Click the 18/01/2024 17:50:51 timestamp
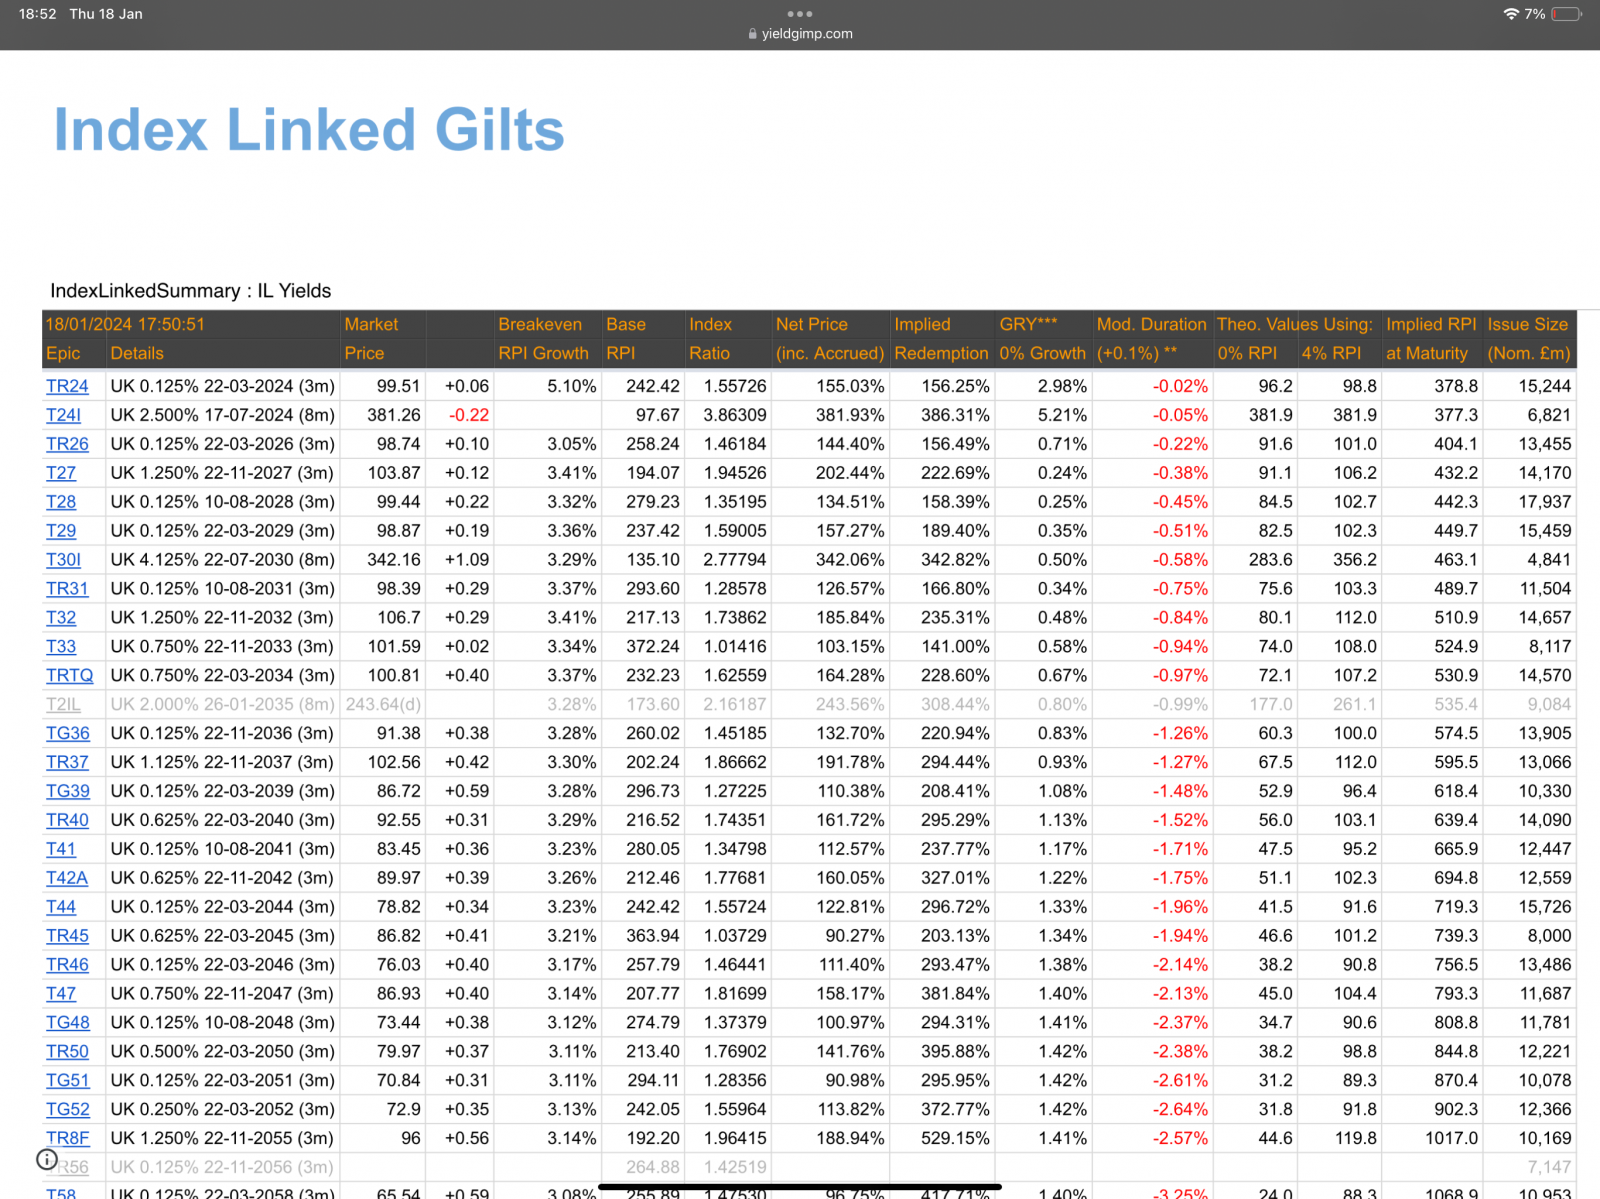The width and height of the screenshot is (1600, 1199). point(125,324)
